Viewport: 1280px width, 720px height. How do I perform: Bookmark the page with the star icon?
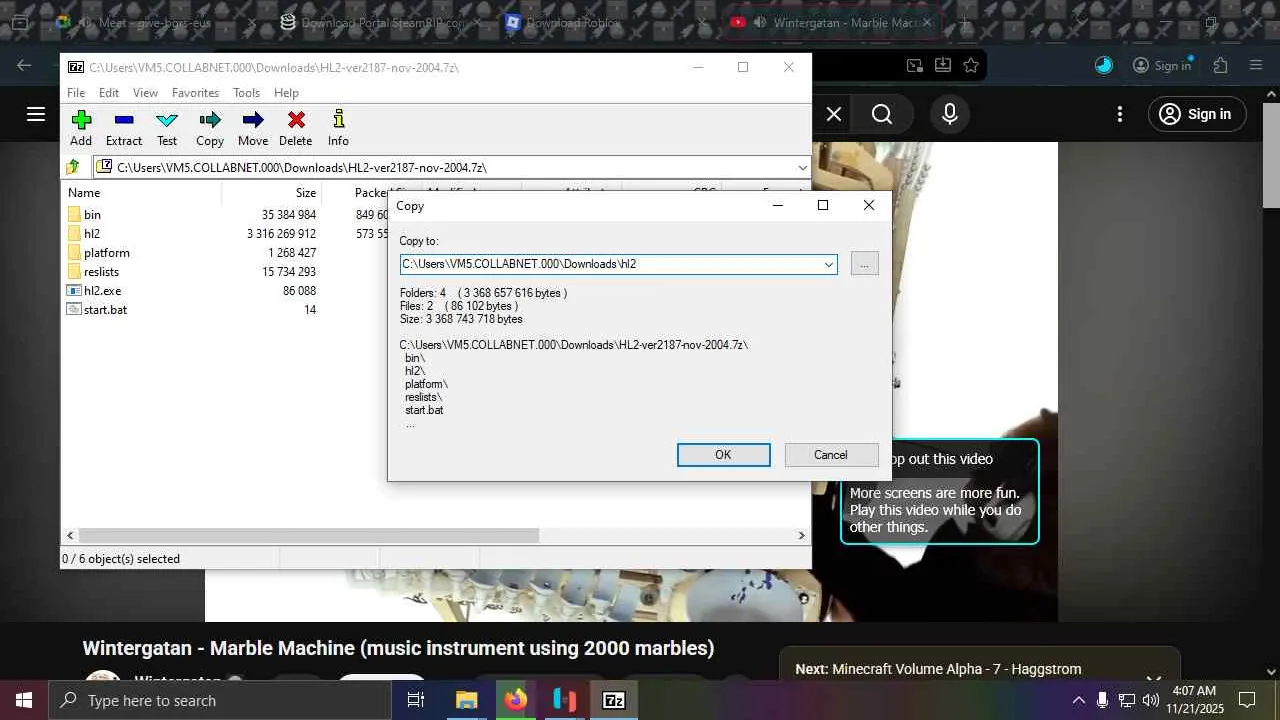pos(971,66)
